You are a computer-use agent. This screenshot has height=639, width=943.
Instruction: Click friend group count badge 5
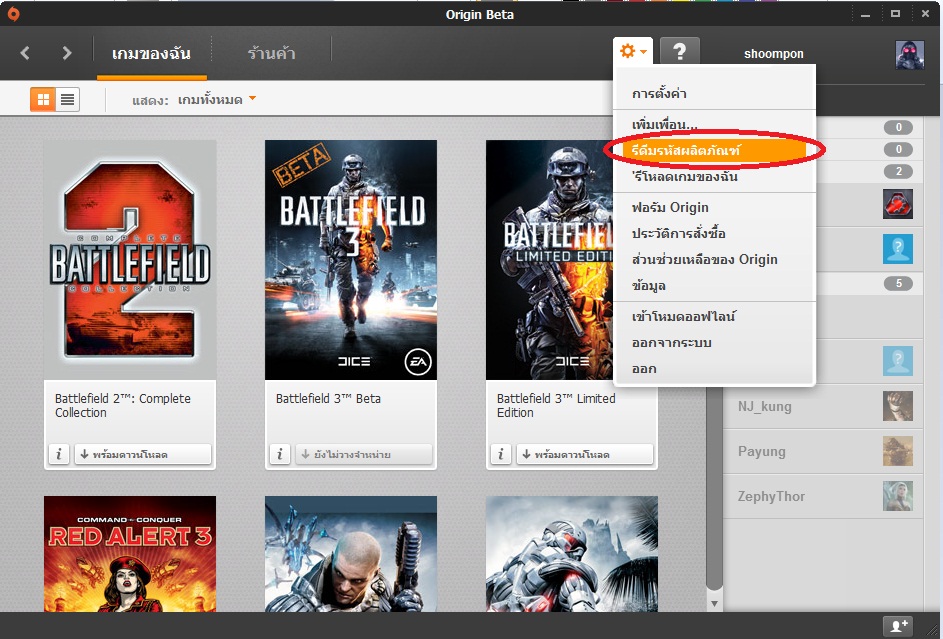[x=898, y=283]
